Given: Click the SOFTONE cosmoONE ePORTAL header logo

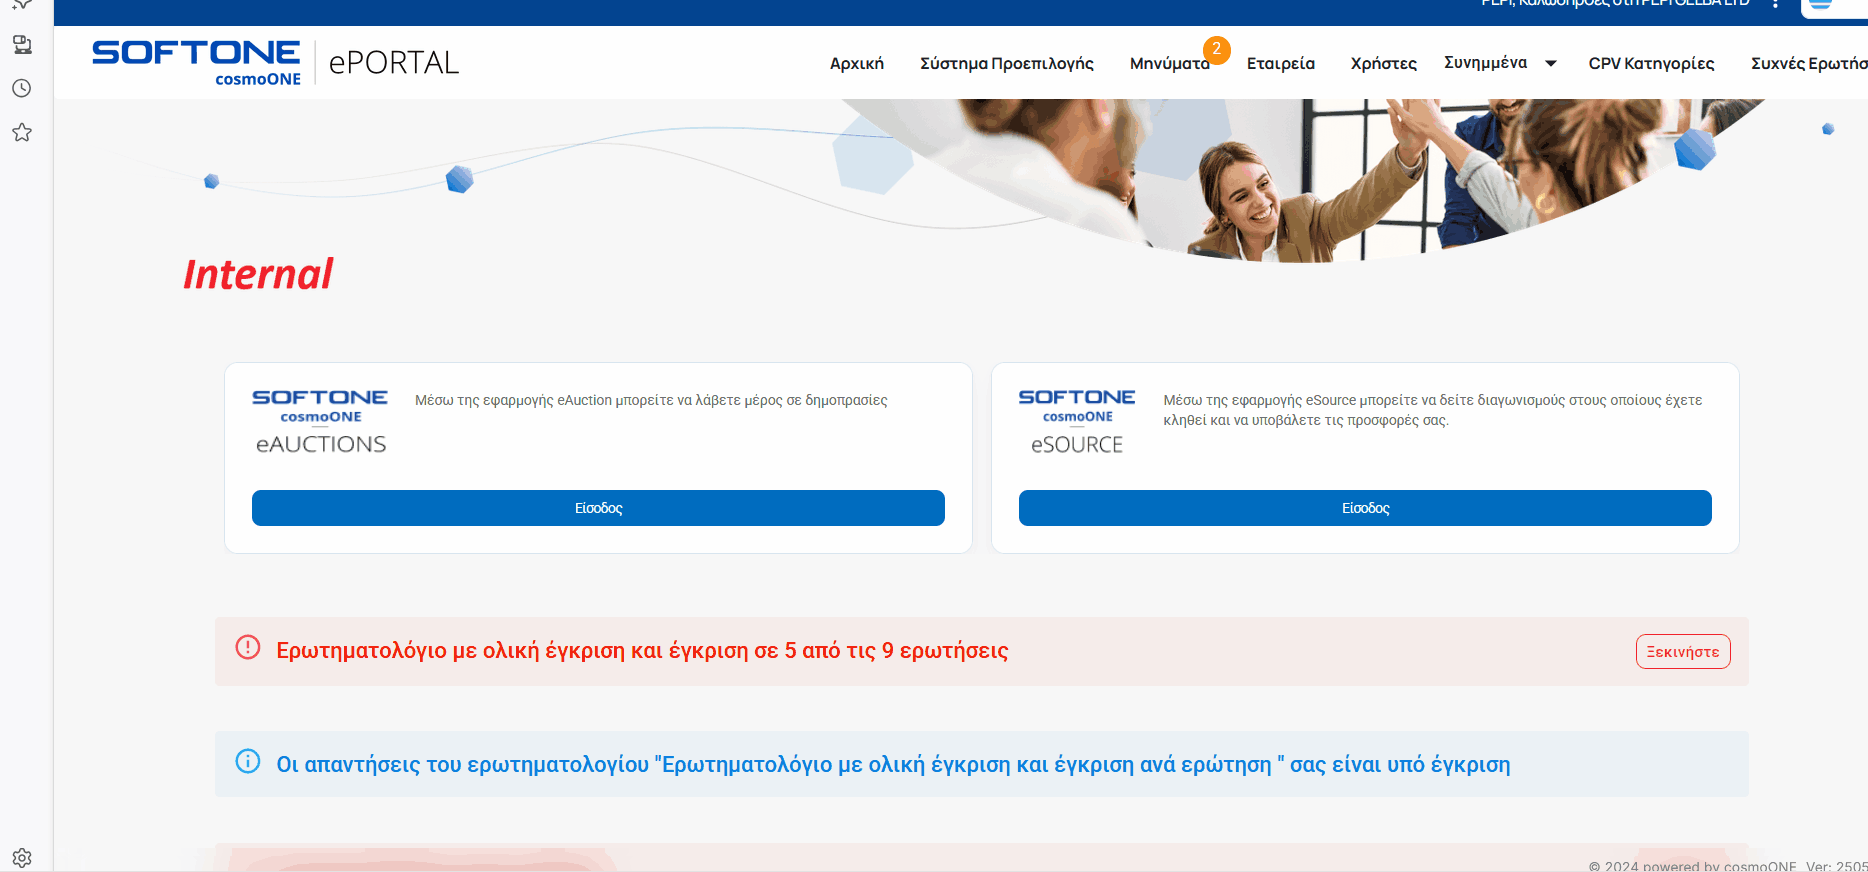Looking at the screenshot, I should pyautogui.click(x=276, y=62).
